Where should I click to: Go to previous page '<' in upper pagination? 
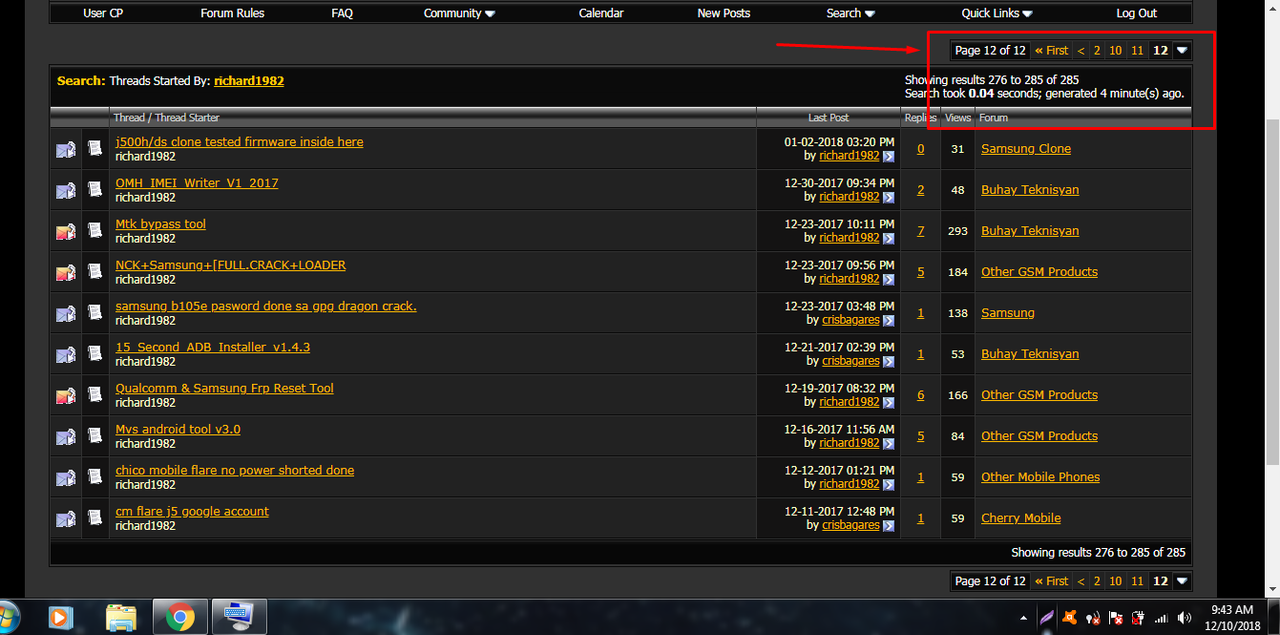coord(1081,50)
